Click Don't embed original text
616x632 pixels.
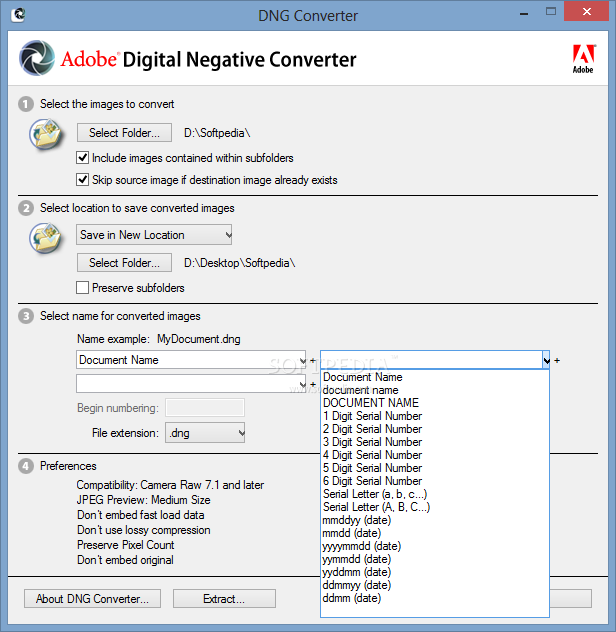tap(125, 560)
